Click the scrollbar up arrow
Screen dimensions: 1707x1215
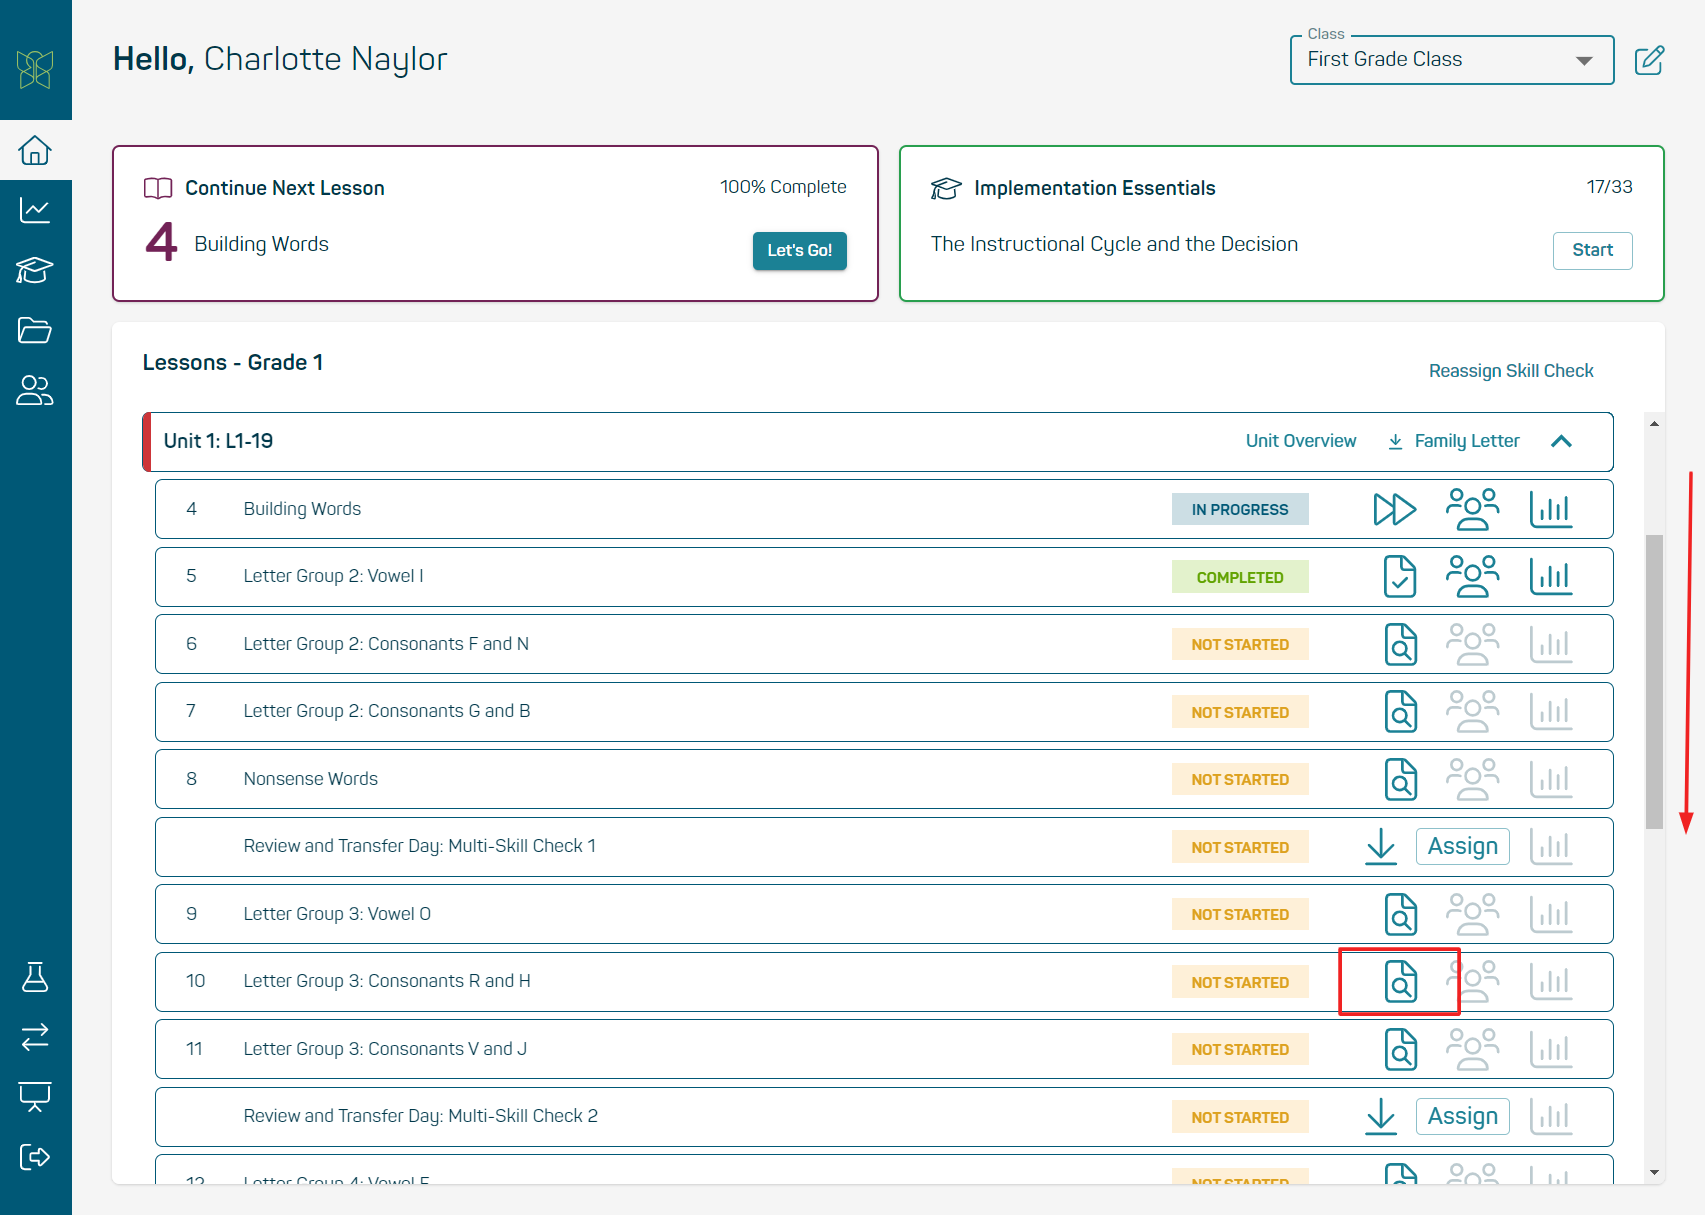click(x=1654, y=424)
